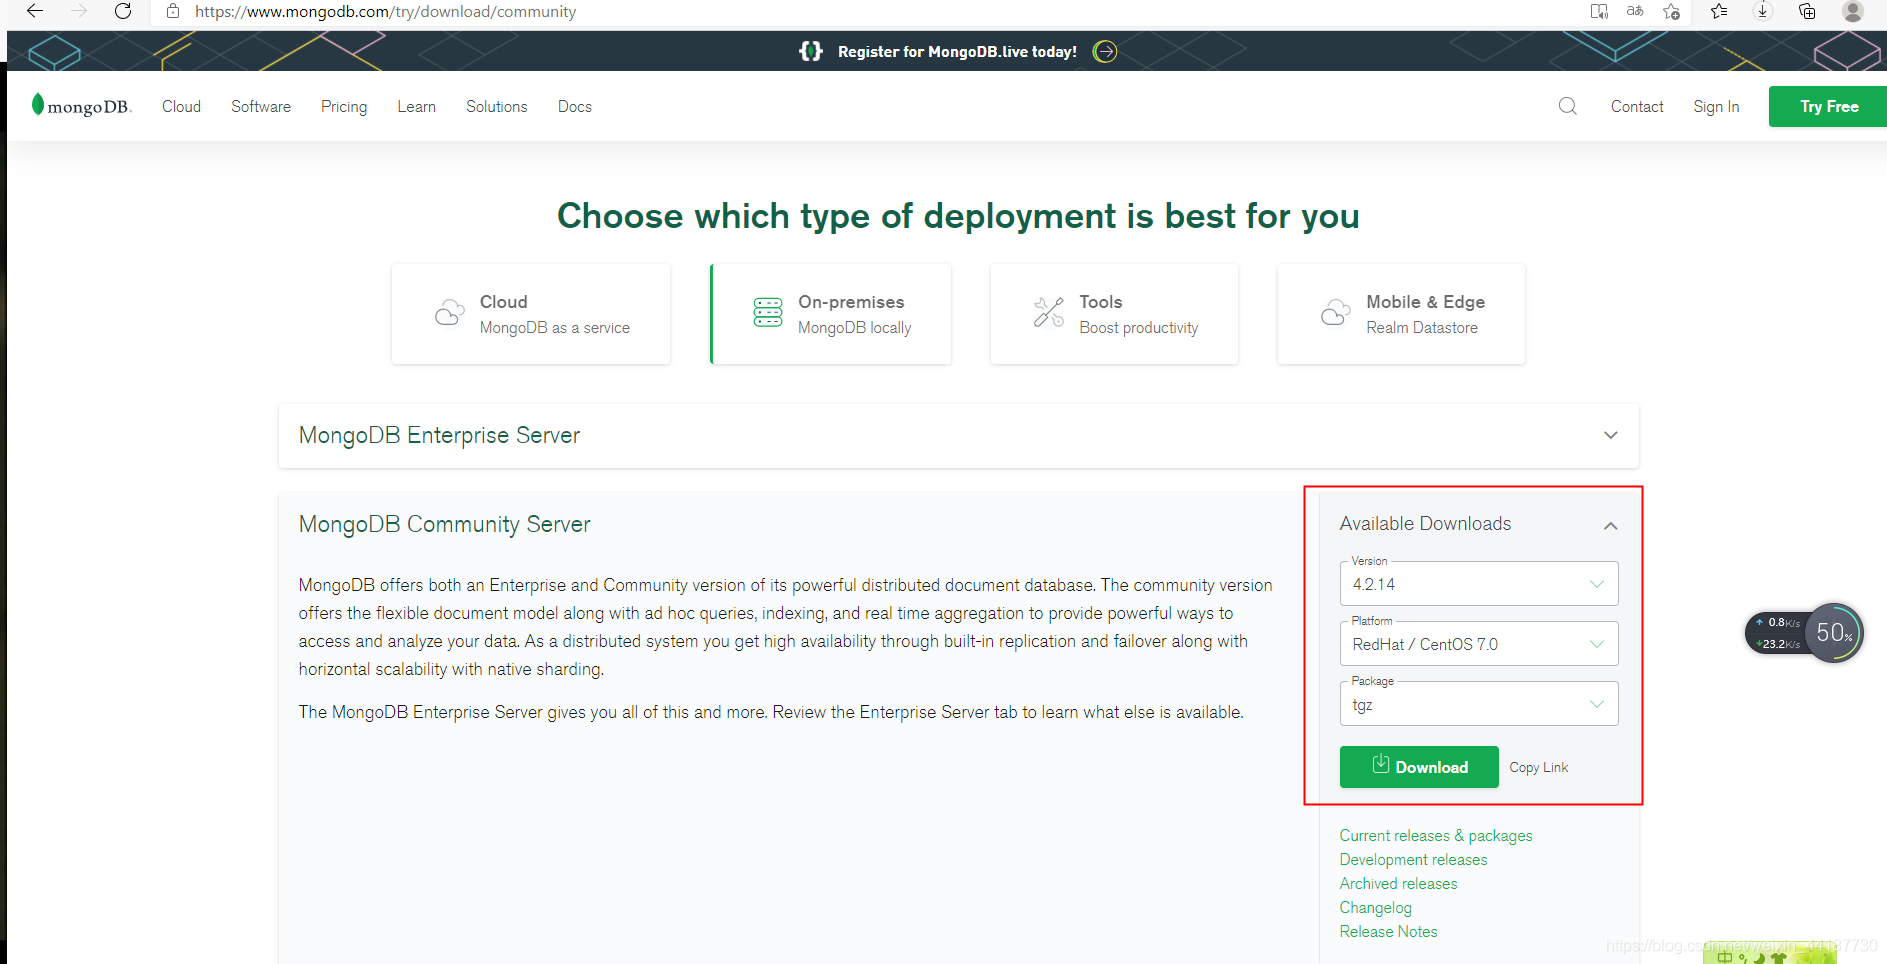The image size is (1887, 964).
Task: Open the Solutions menu
Action: [497, 106]
